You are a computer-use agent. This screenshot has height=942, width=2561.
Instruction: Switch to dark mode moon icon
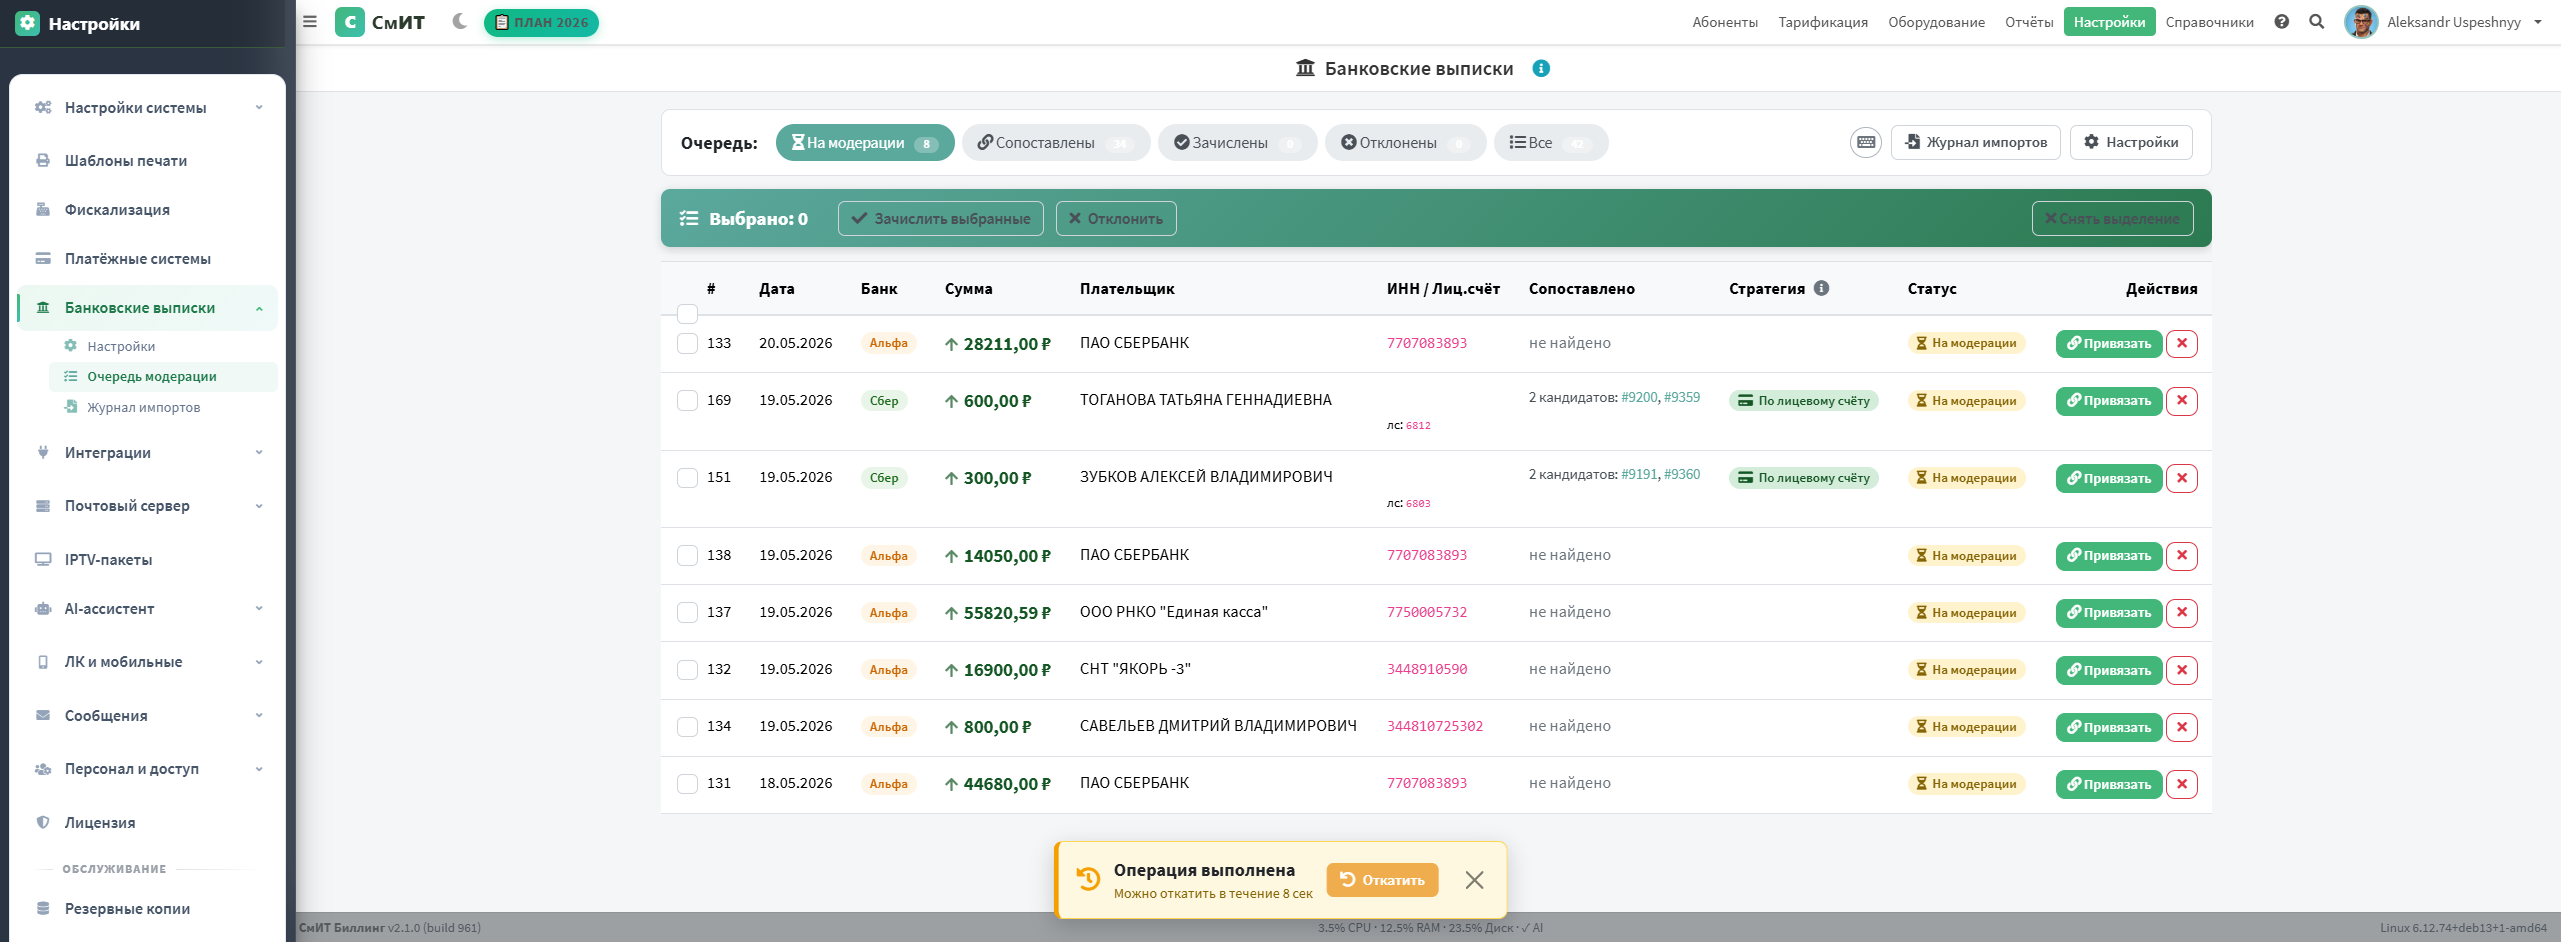pos(460,21)
